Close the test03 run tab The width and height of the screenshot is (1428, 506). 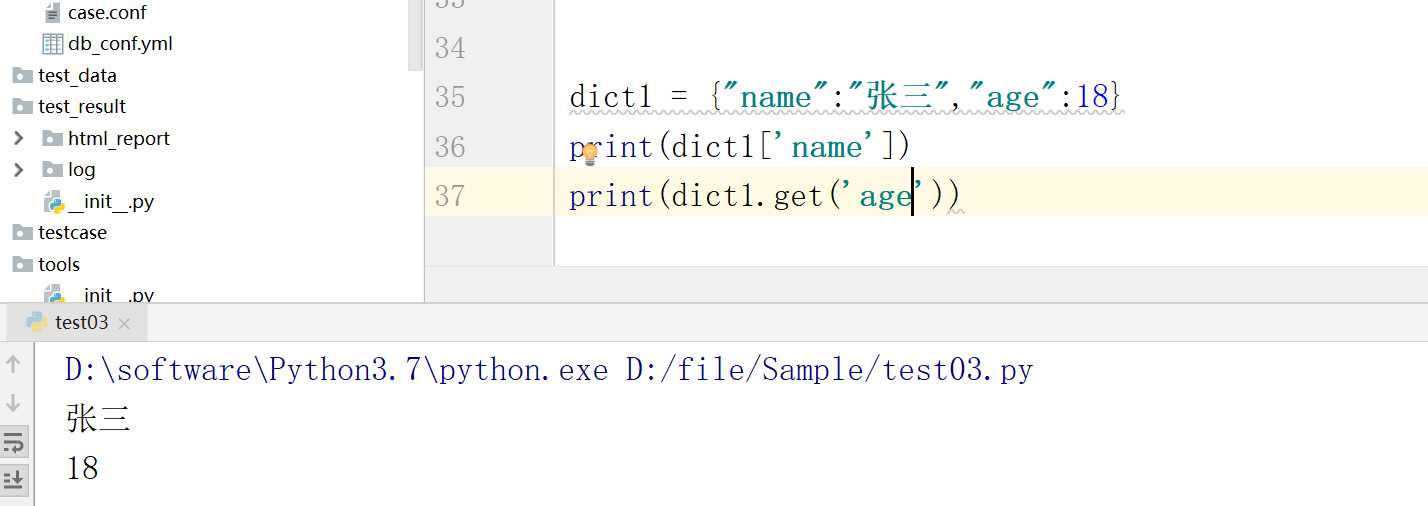click(124, 324)
